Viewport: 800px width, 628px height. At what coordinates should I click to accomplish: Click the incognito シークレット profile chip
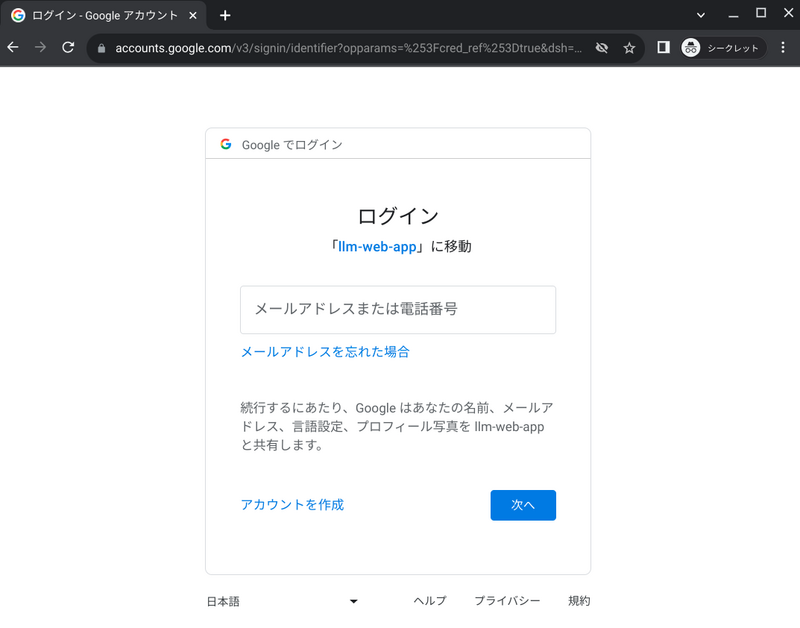click(x=722, y=48)
